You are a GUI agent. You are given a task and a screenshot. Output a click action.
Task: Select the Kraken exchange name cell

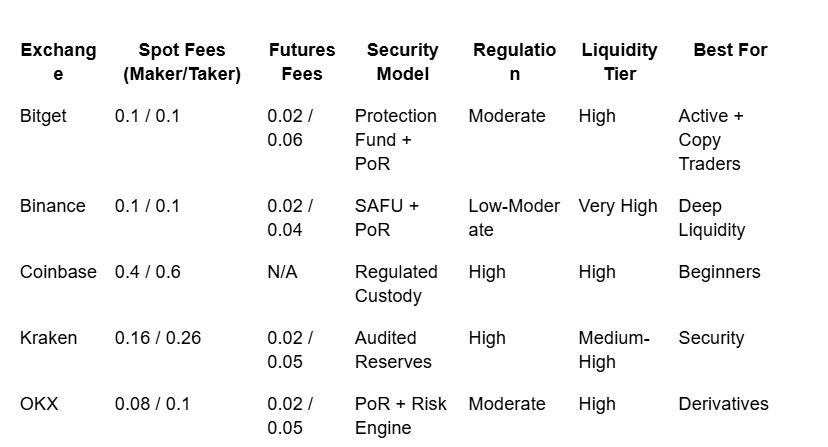[x=48, y=338]
